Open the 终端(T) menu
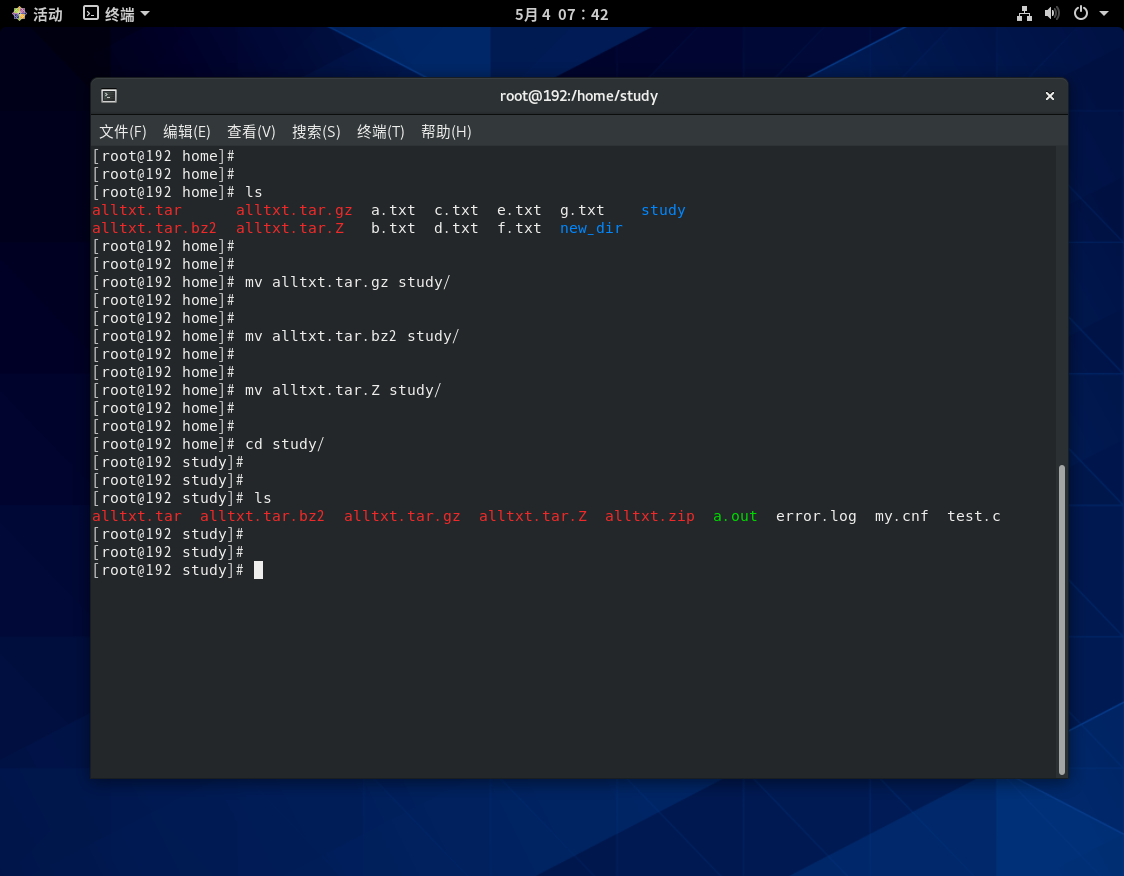 click(x=381, y=131)
